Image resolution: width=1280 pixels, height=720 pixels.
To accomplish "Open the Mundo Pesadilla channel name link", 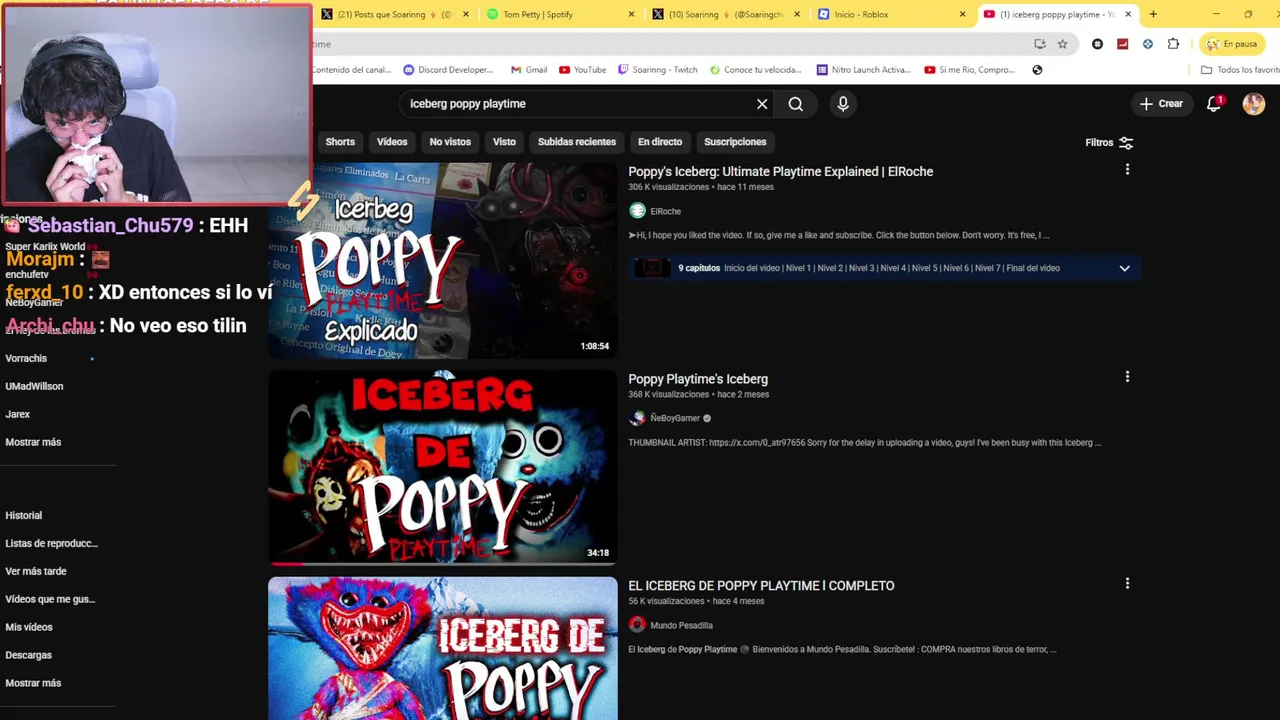I will (681, 625).
